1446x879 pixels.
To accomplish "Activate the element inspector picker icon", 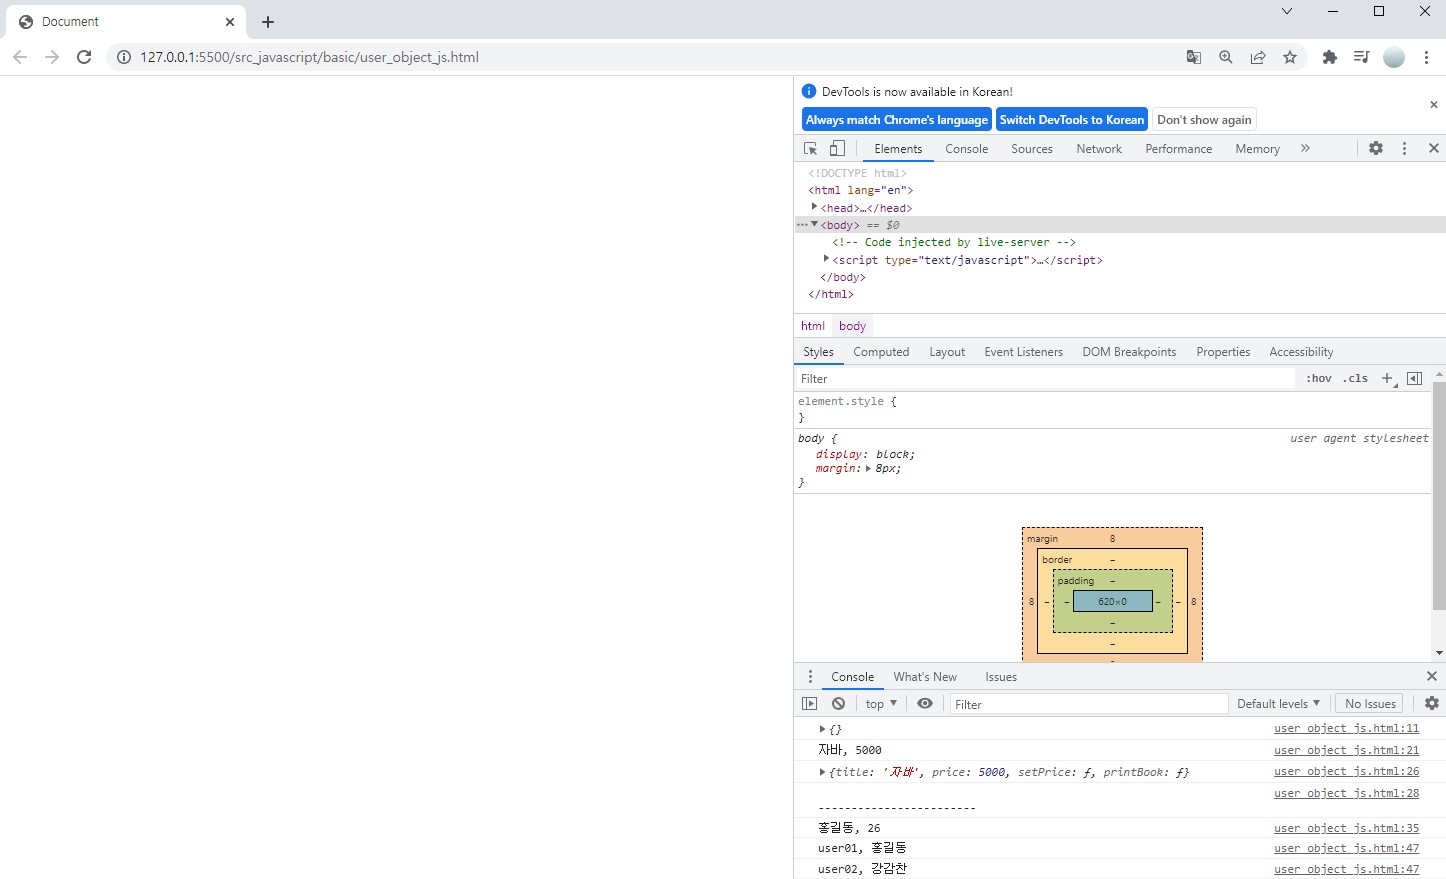I will pos(811,149).
